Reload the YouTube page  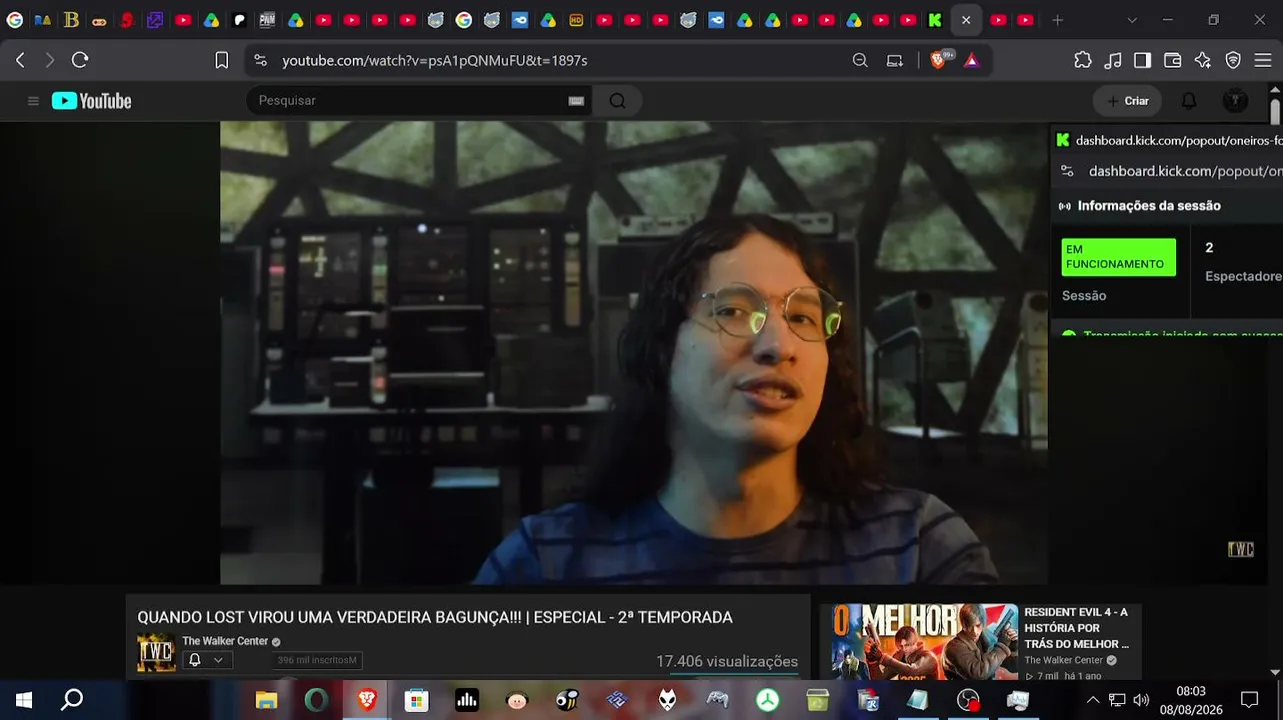pos(80,60)
